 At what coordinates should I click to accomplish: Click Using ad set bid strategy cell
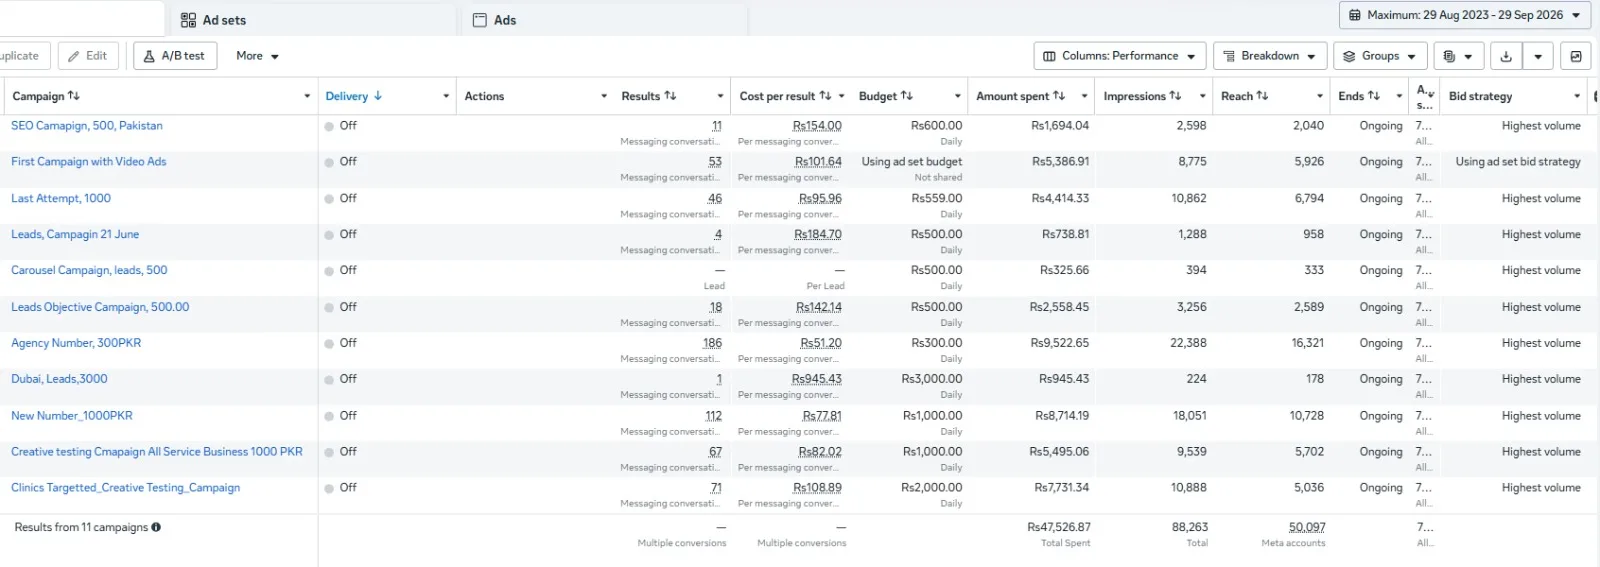tap(1518, 162)
